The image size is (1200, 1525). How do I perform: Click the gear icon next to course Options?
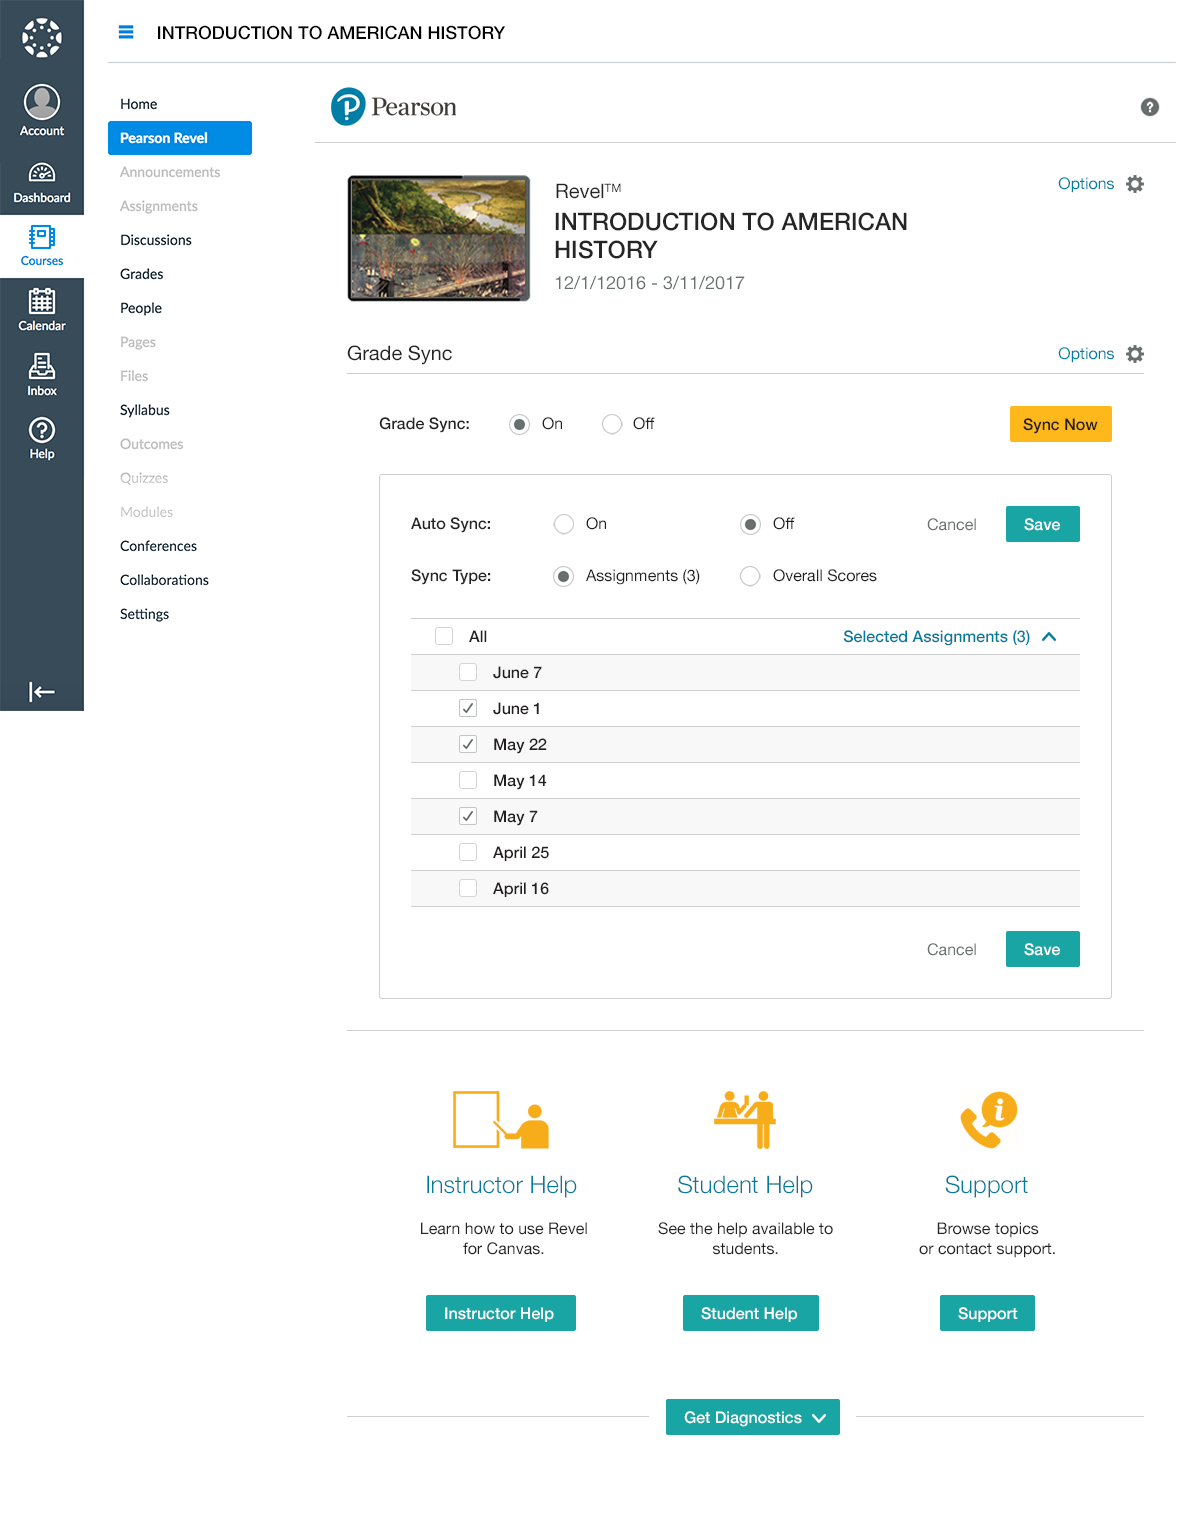tap(1135, 184)
